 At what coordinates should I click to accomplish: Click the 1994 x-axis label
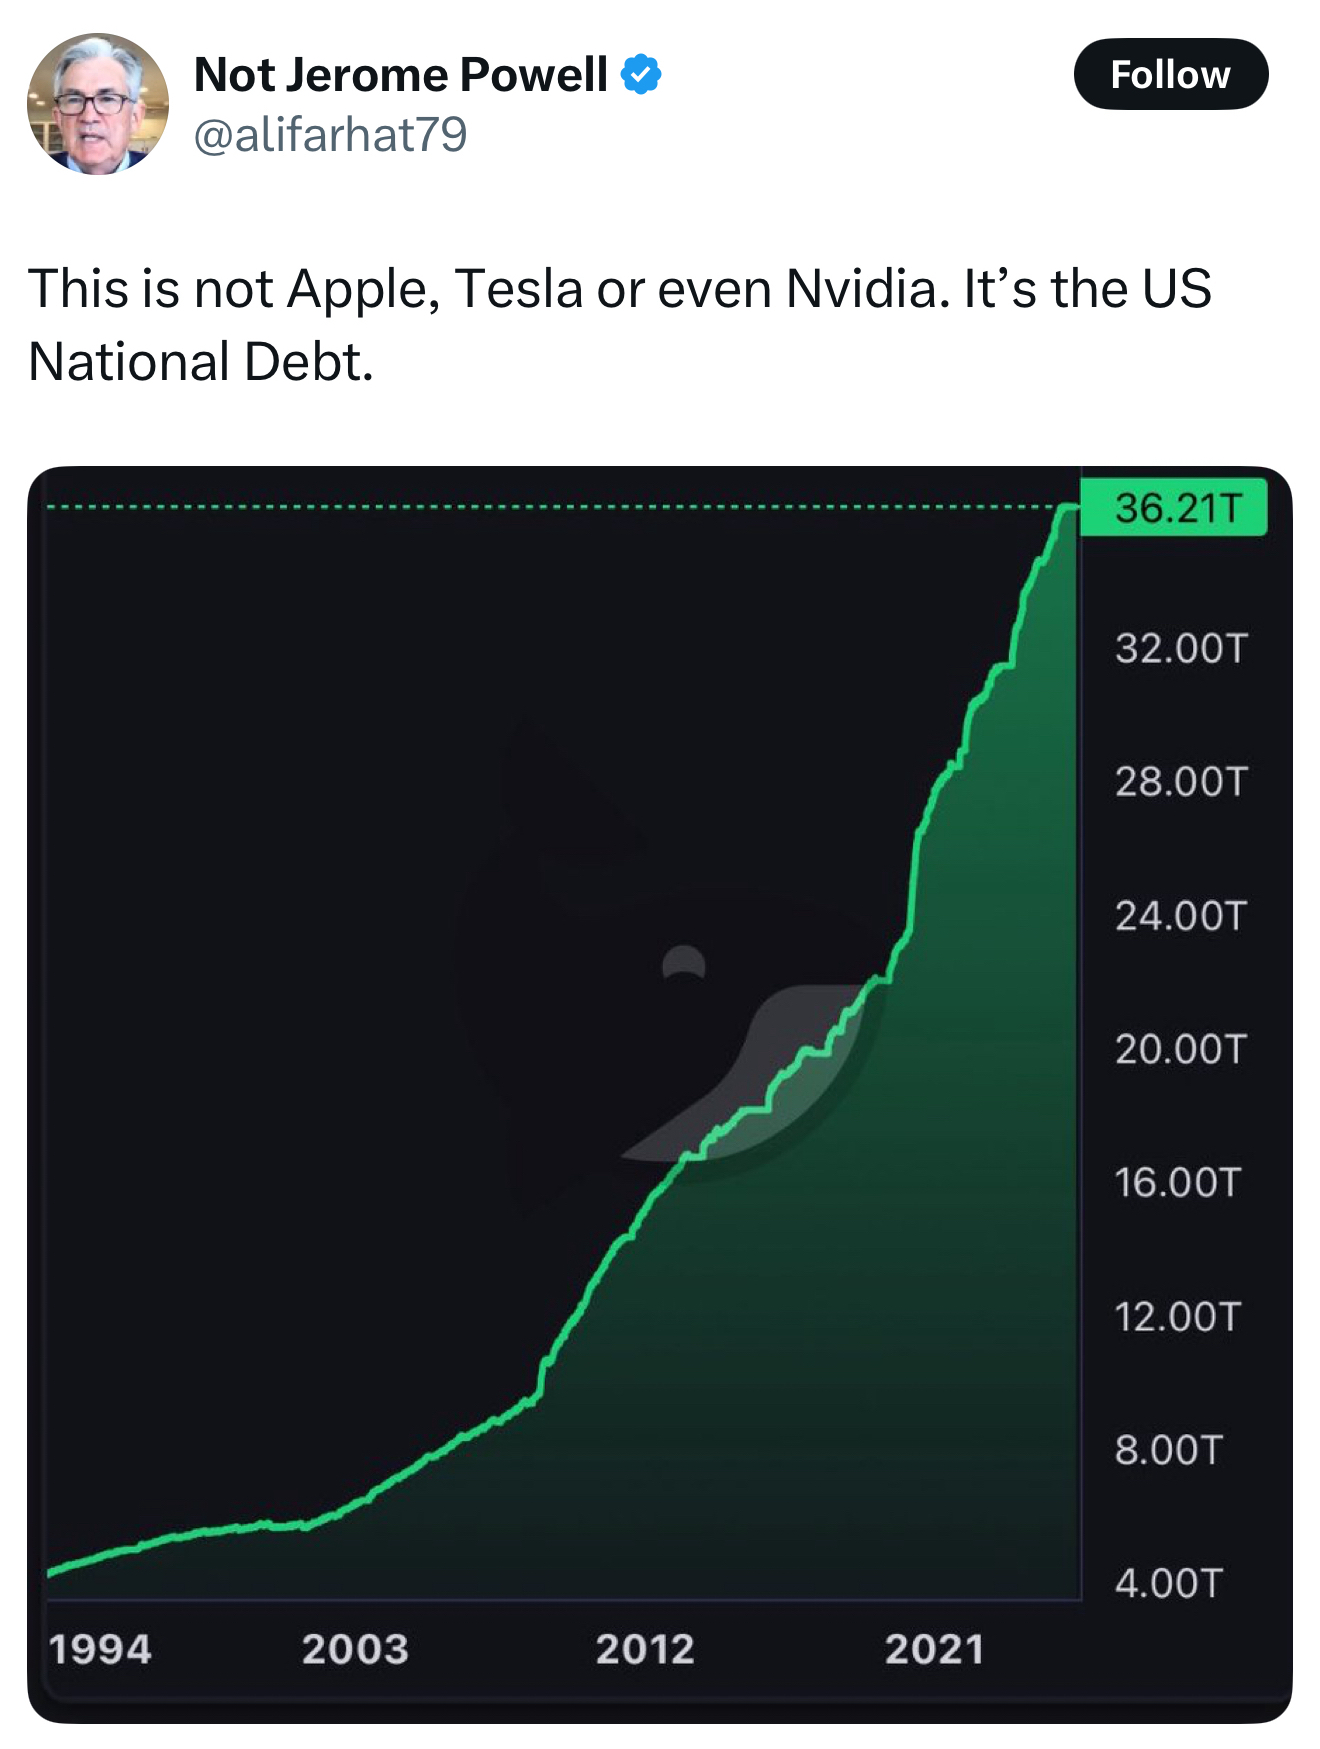(100, 1649)
